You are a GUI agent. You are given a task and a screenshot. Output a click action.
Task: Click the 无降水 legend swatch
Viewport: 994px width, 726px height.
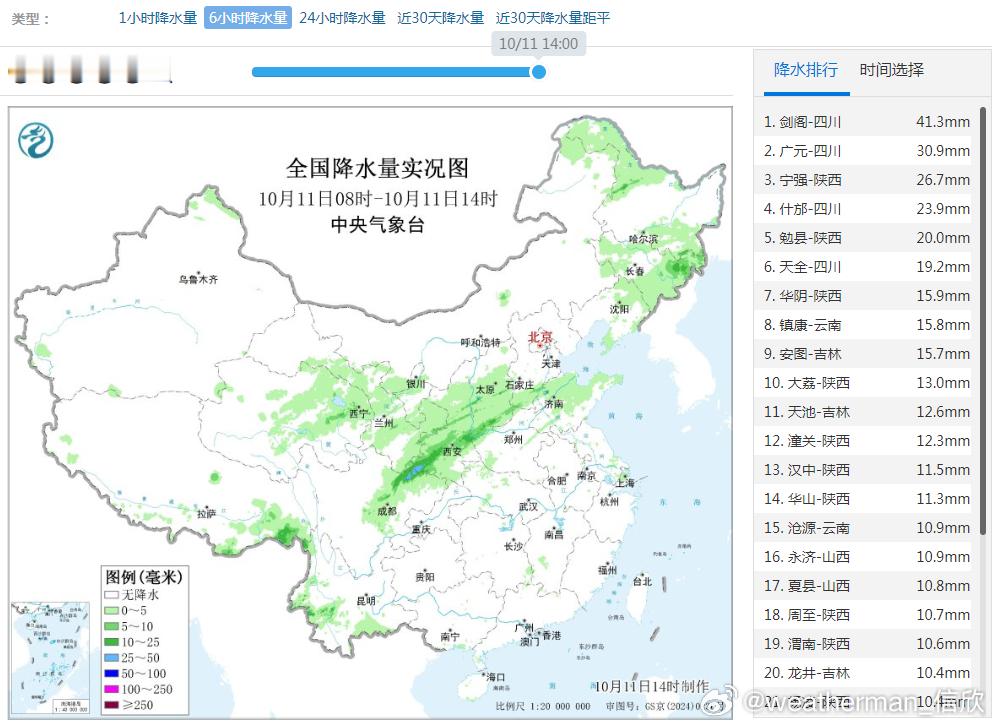pos(112,595)
